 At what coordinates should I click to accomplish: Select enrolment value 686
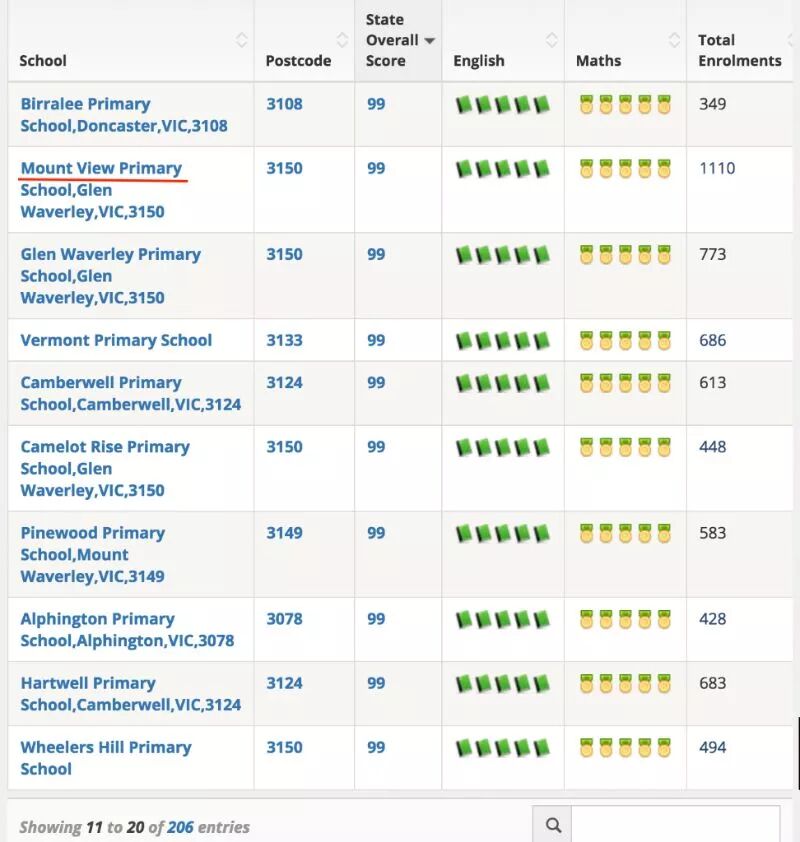pyautogui.click(x=712, y=340)
